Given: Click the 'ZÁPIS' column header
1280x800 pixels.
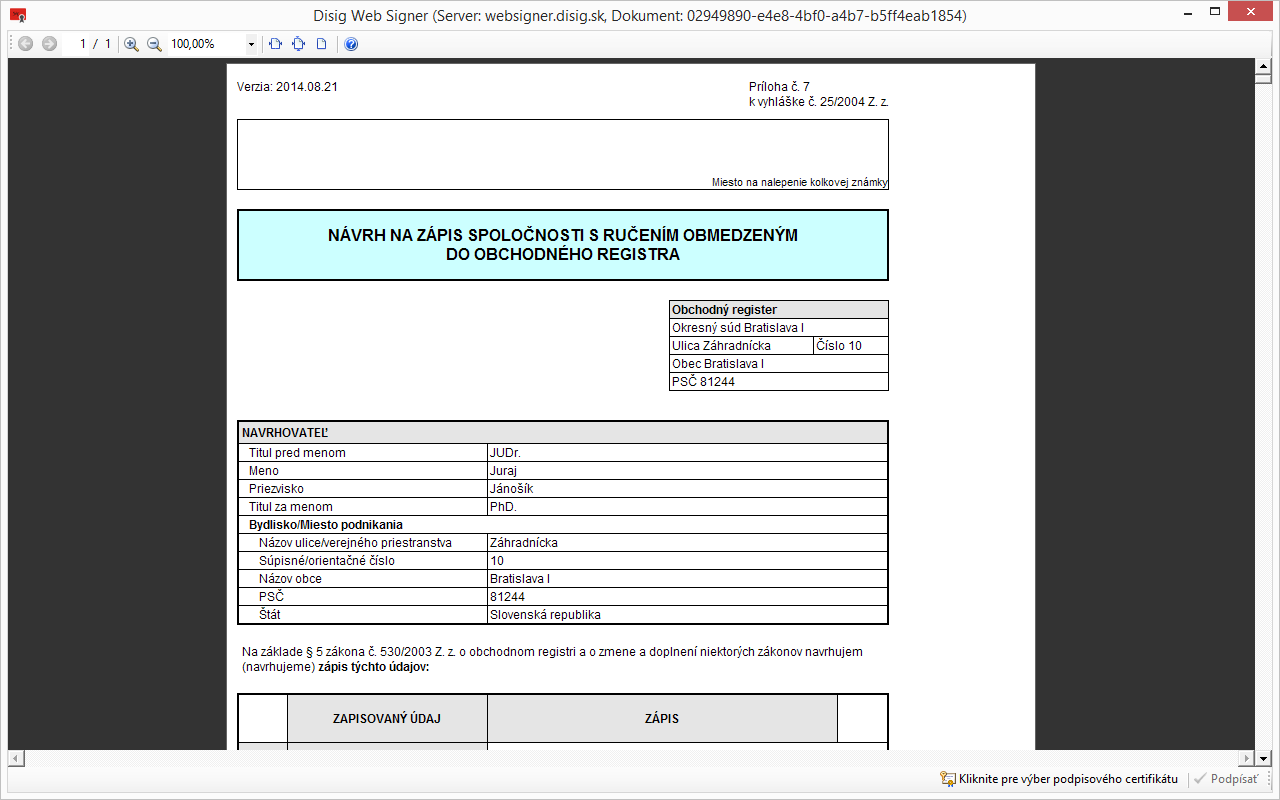Looking at the screenshot, I should click(x=662, y=719).
